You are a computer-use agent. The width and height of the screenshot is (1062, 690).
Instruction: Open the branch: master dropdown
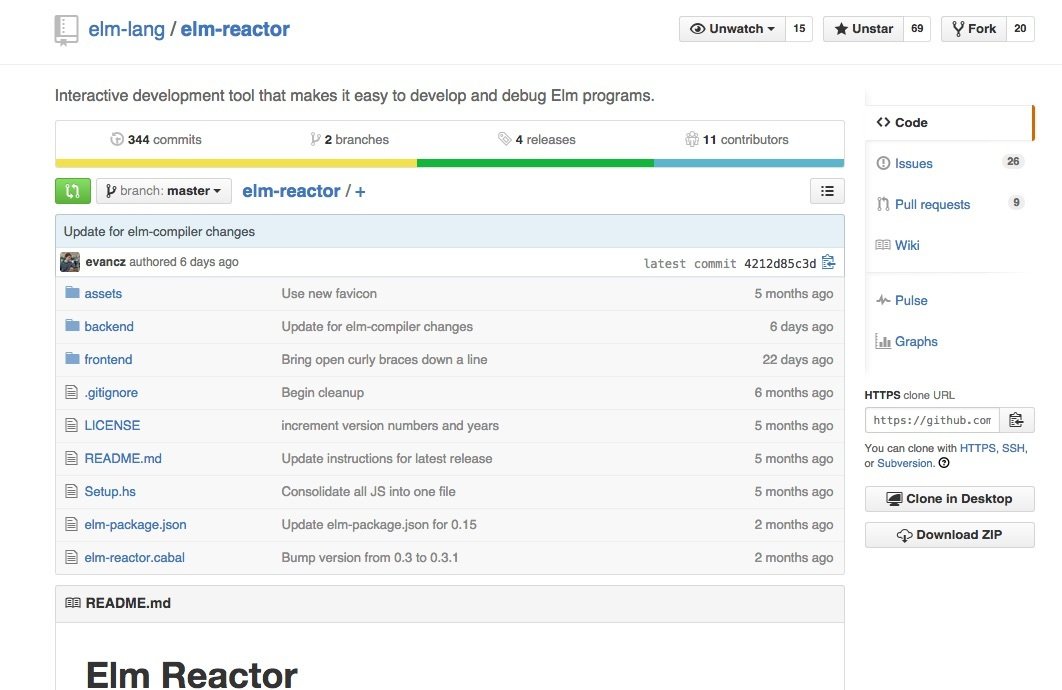pos(164,191)
